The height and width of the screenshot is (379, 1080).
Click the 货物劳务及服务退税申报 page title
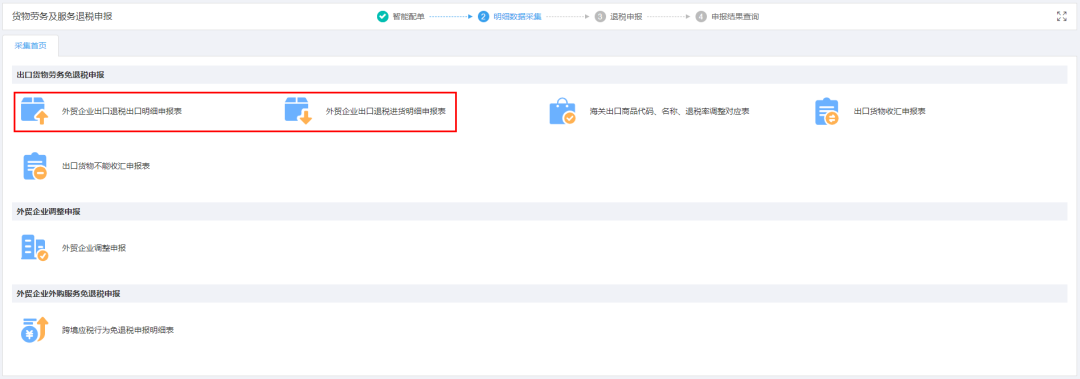(62, 17)
